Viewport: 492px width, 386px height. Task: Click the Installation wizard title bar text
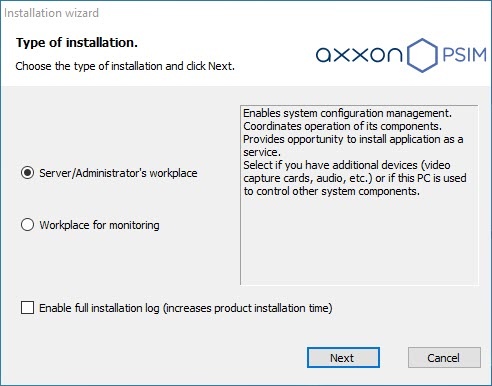coord(51,13)
